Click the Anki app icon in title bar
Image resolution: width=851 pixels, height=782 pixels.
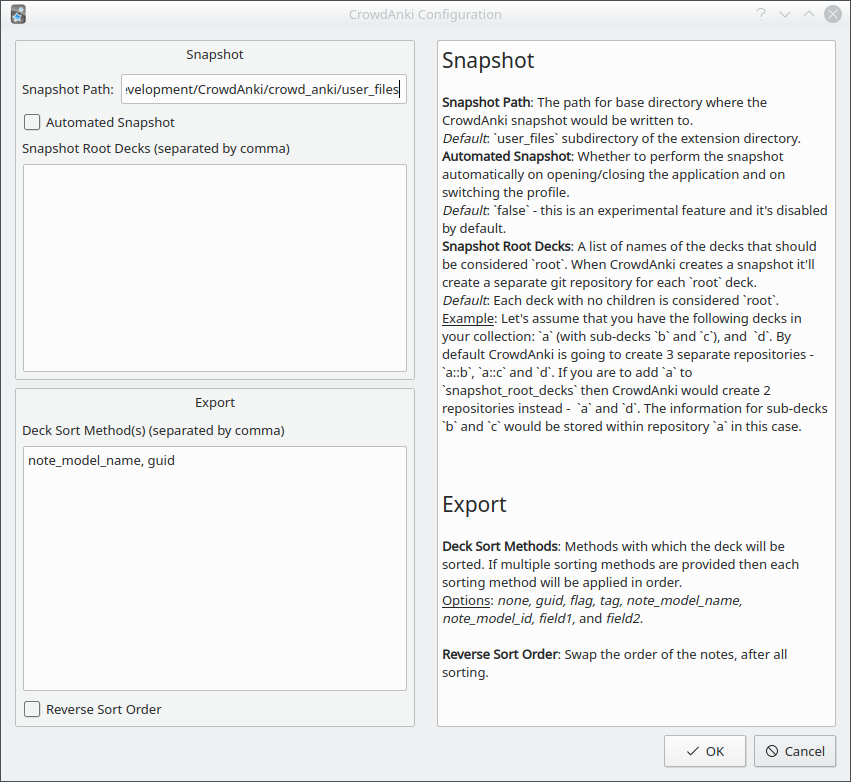[18, 15]
